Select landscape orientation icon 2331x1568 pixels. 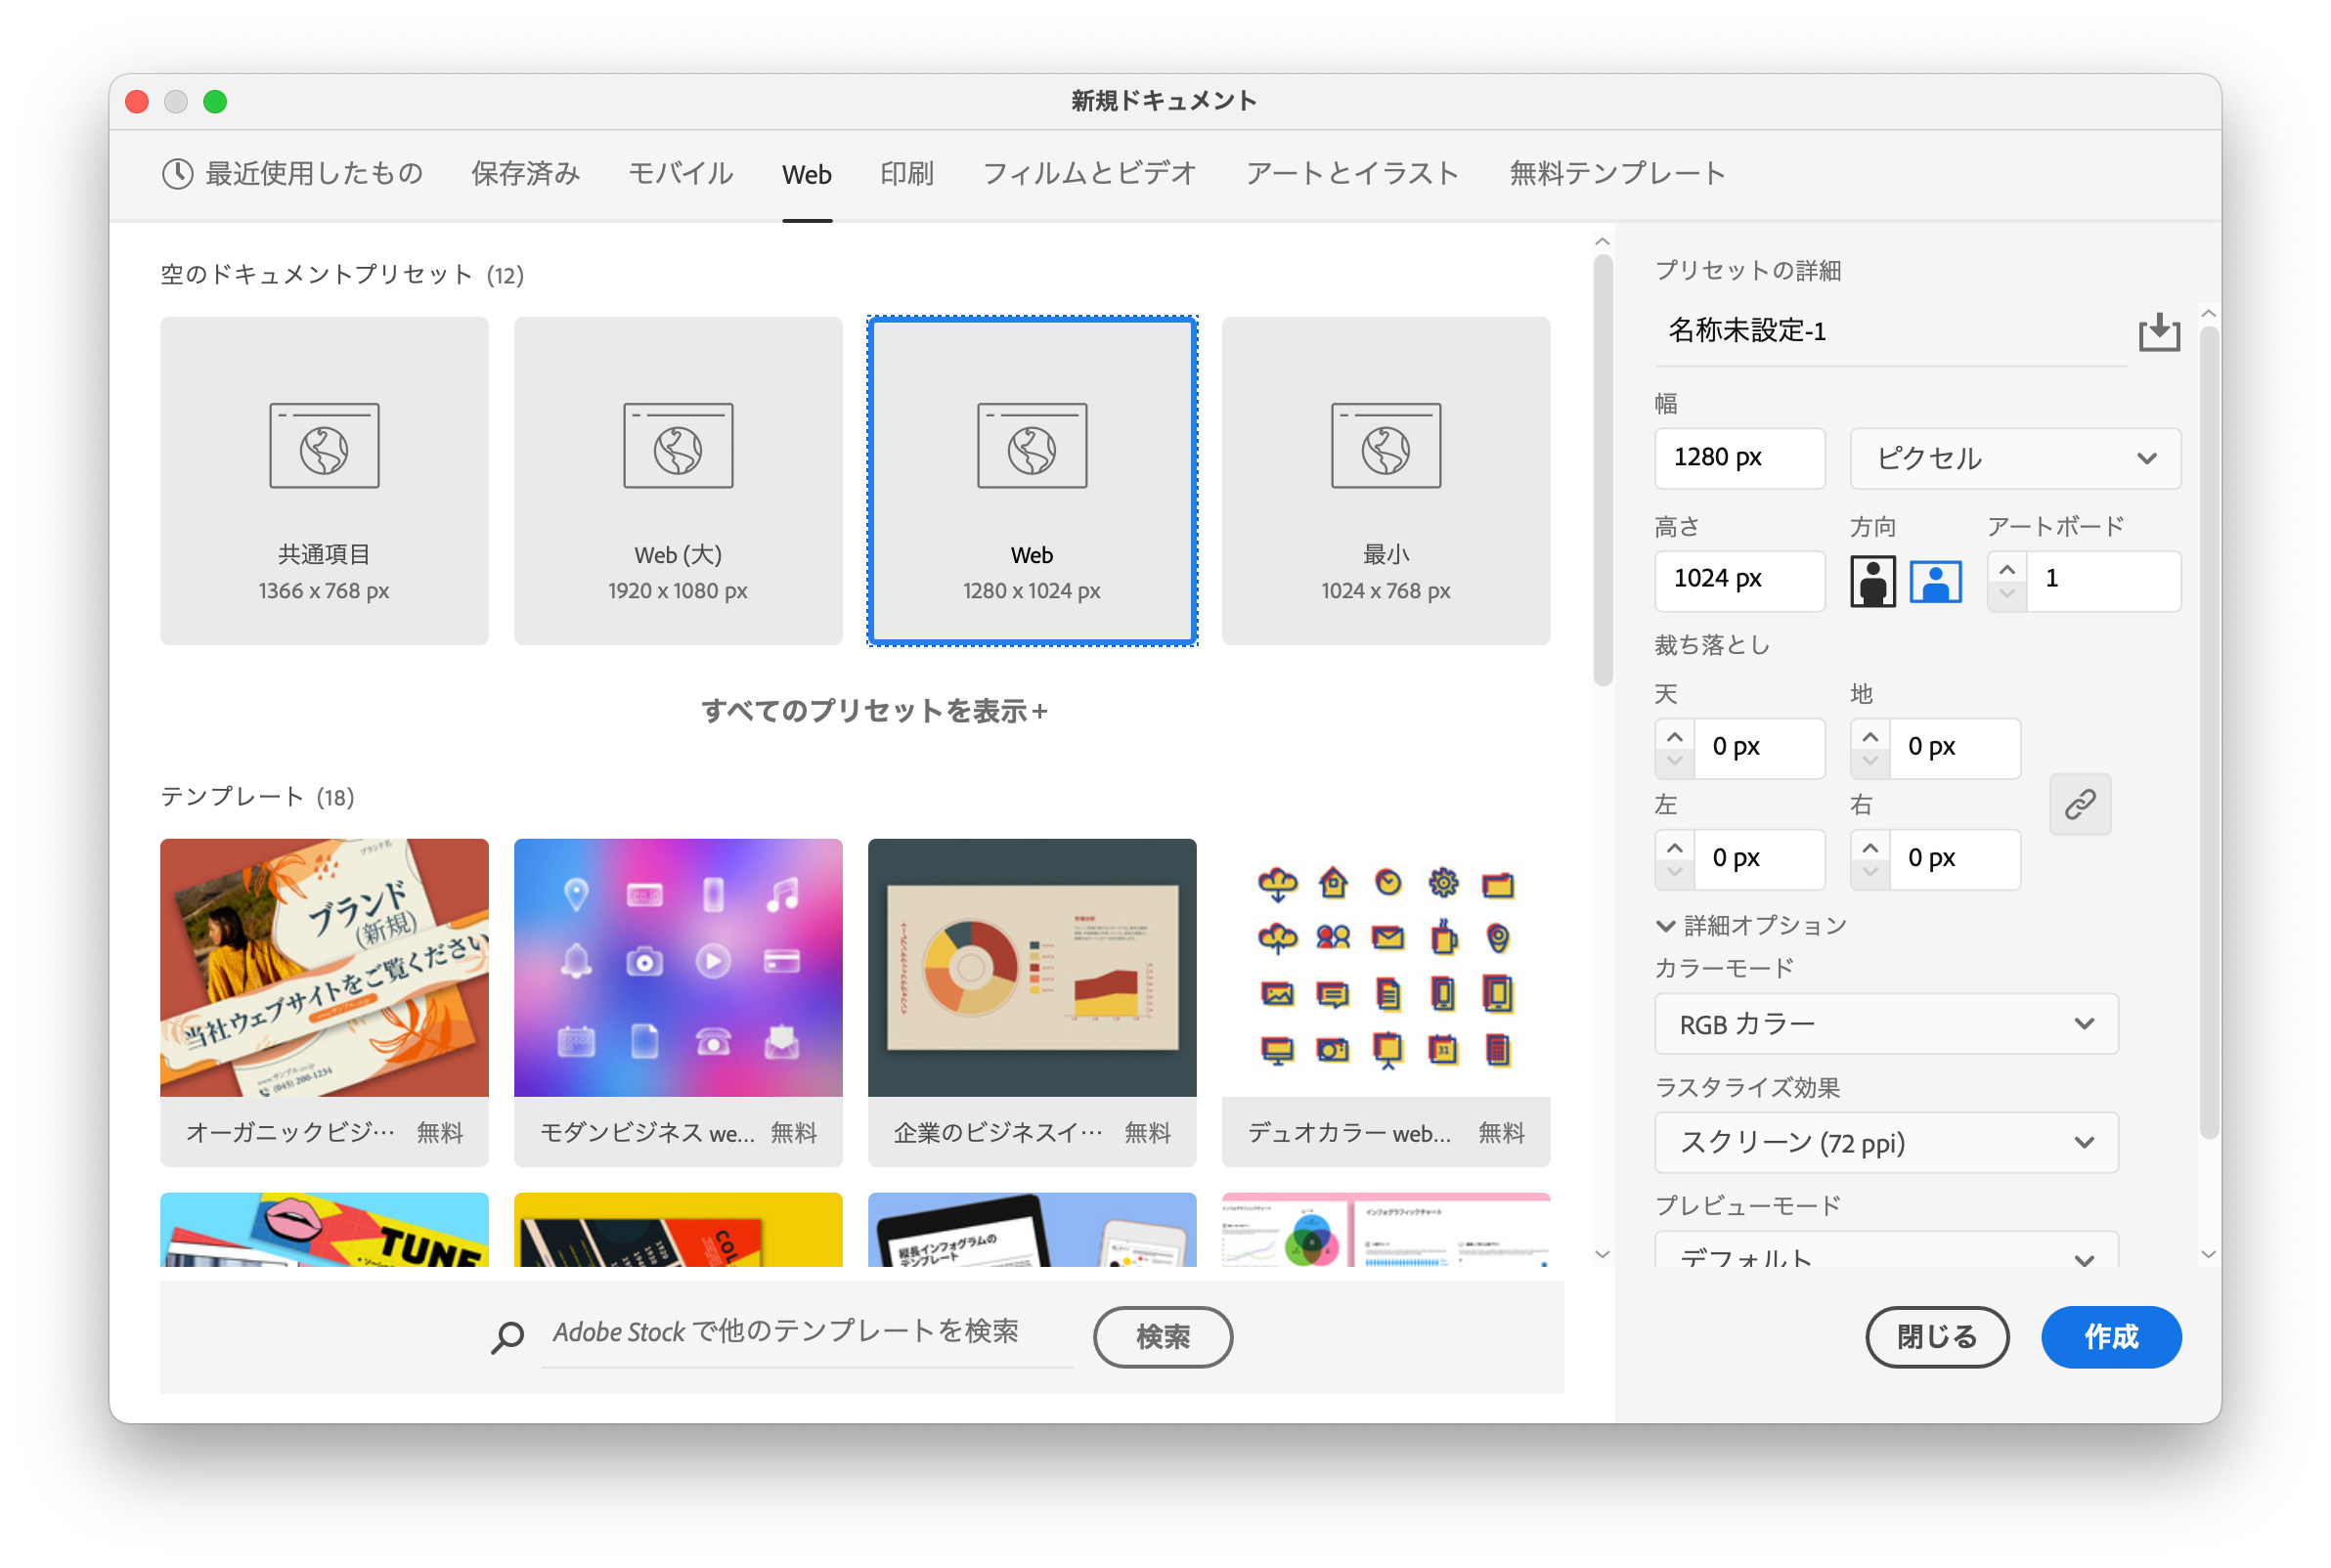point(1935,581)
